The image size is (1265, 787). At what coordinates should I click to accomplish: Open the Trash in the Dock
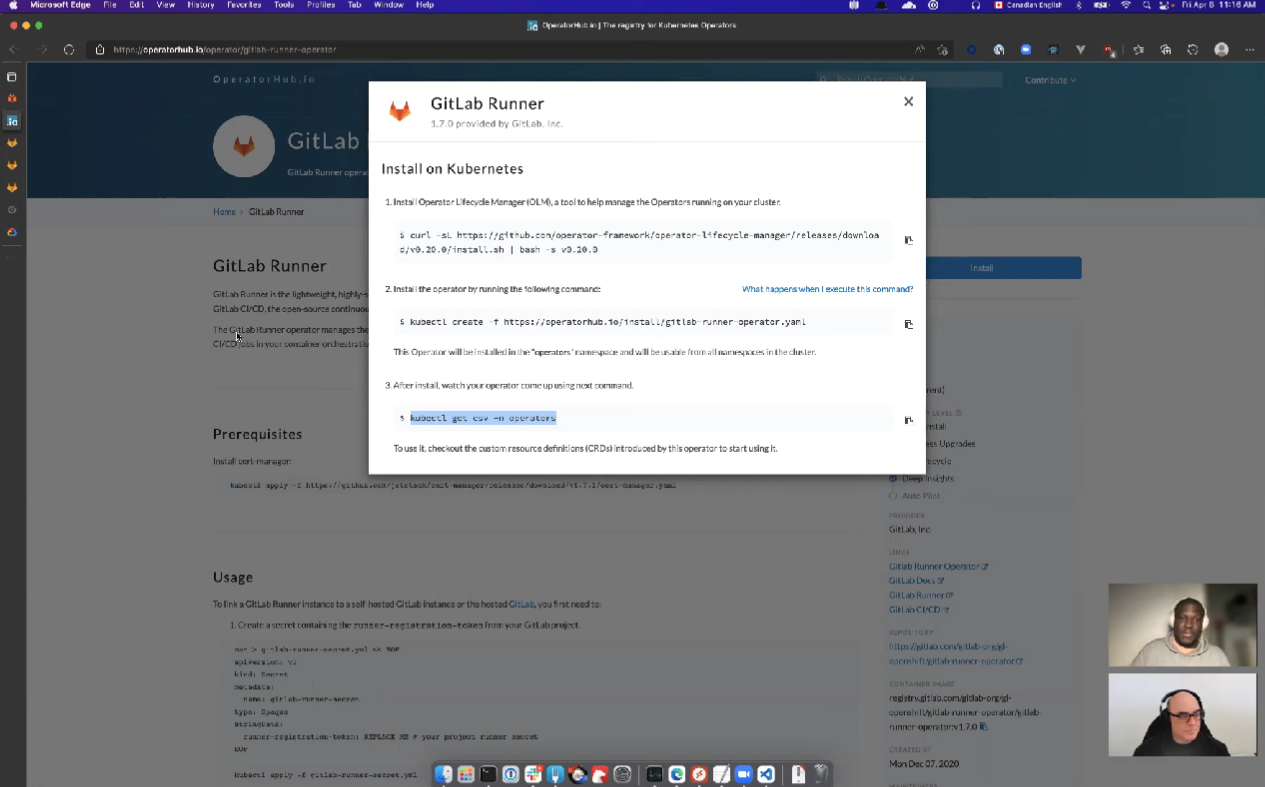[820, 774]
